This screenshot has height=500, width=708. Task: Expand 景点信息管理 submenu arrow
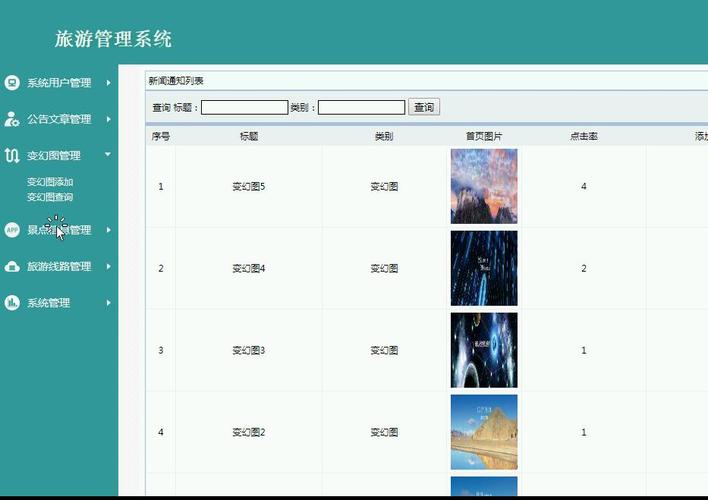pos(108,230)
